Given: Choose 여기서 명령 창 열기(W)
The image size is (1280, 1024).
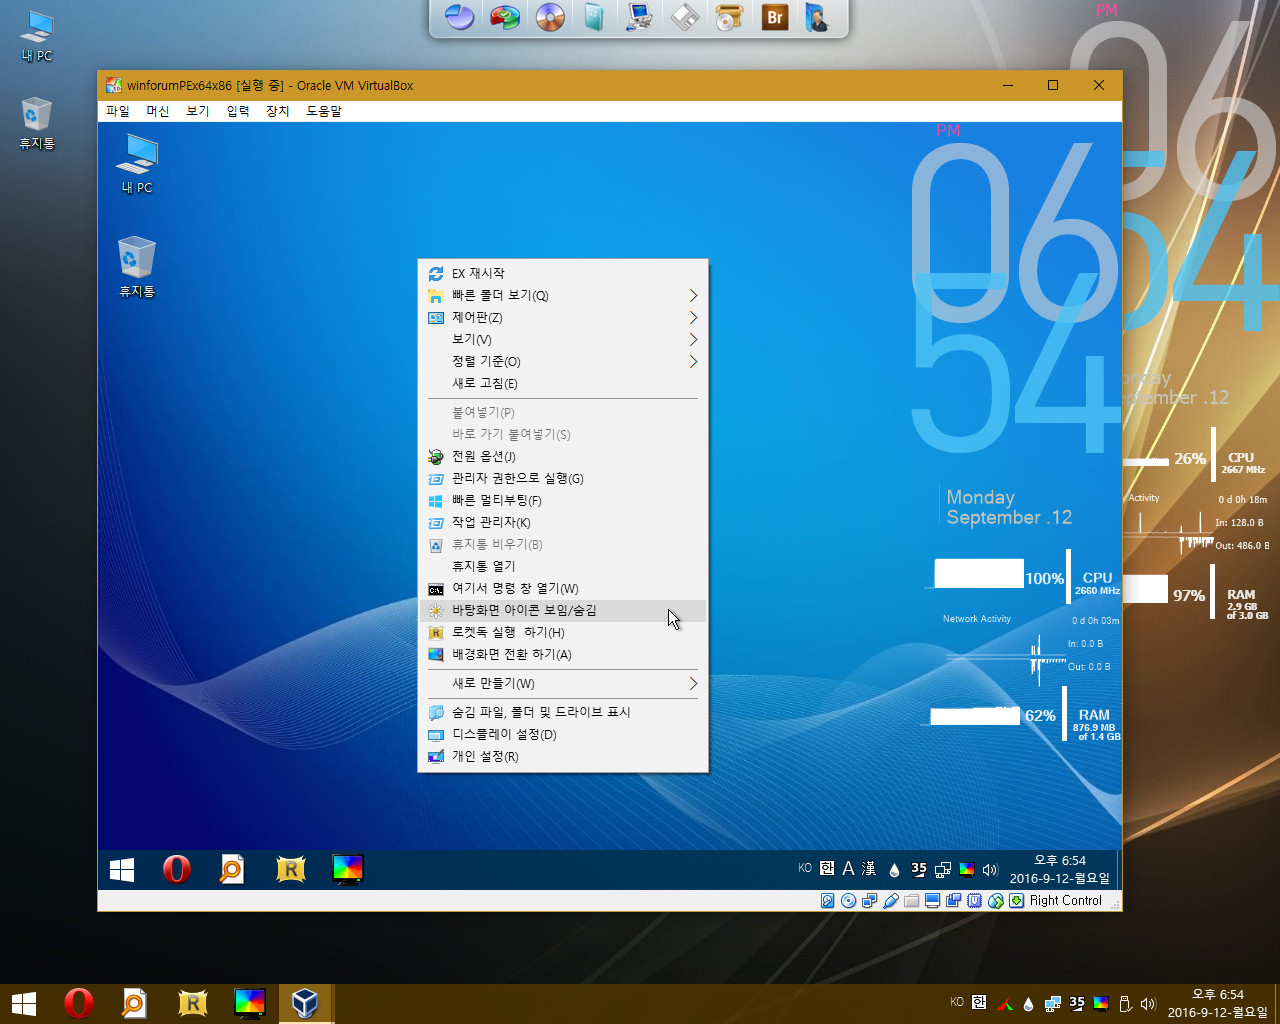Looking at the screenshot, I should 563,588.
